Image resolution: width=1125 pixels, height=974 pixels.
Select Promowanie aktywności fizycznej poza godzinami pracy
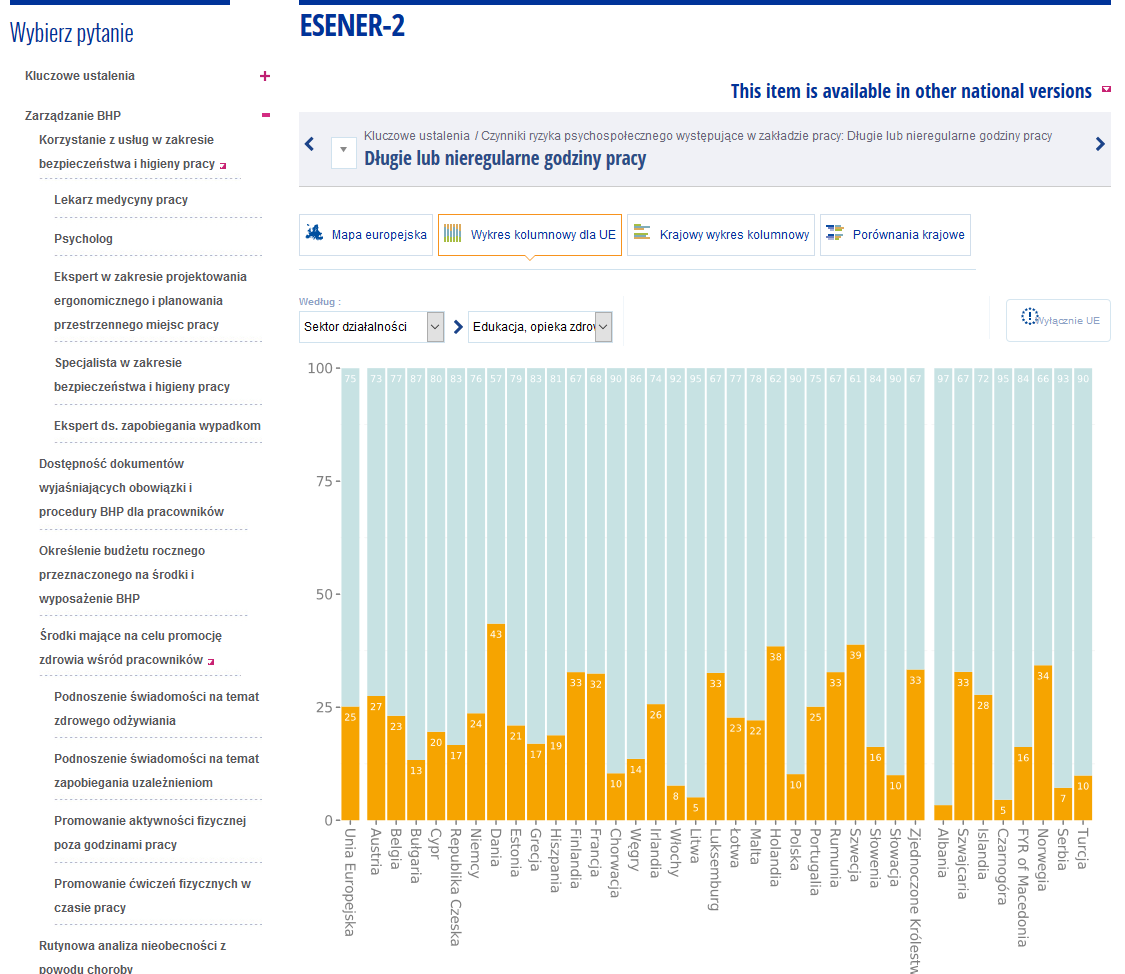tap(150, 833)
